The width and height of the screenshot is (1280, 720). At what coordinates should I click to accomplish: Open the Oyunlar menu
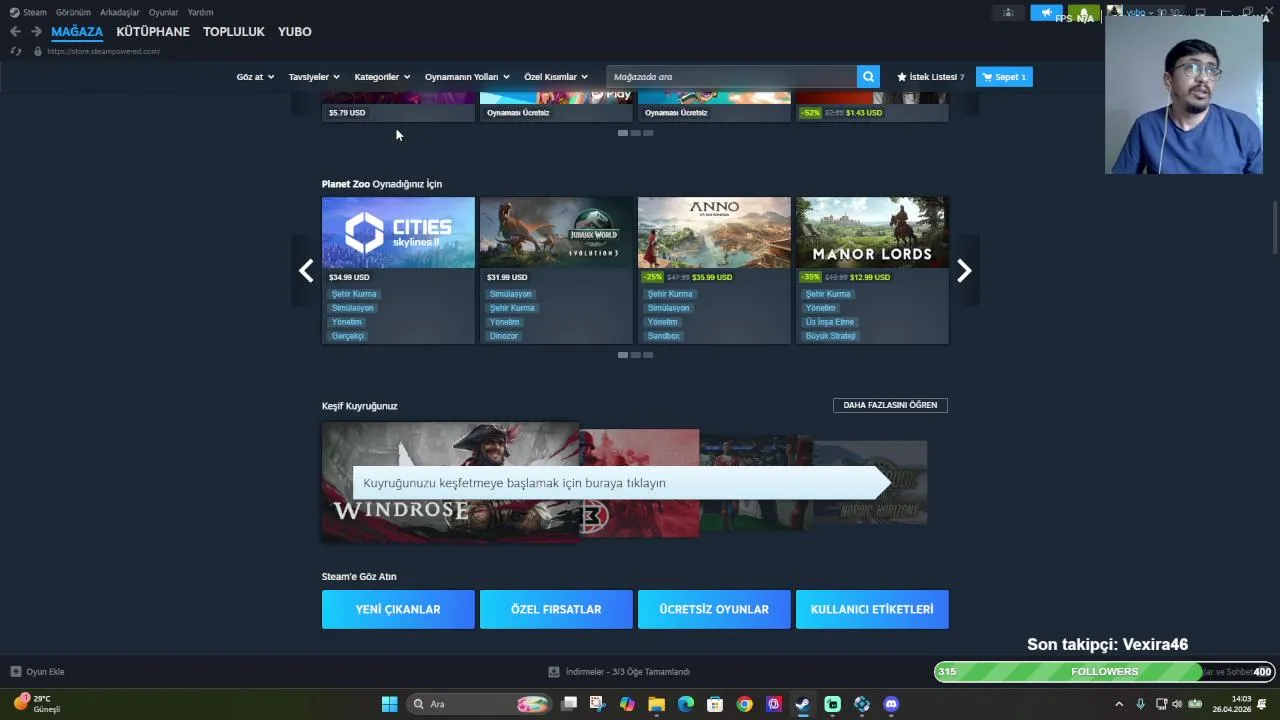(164, 13)
